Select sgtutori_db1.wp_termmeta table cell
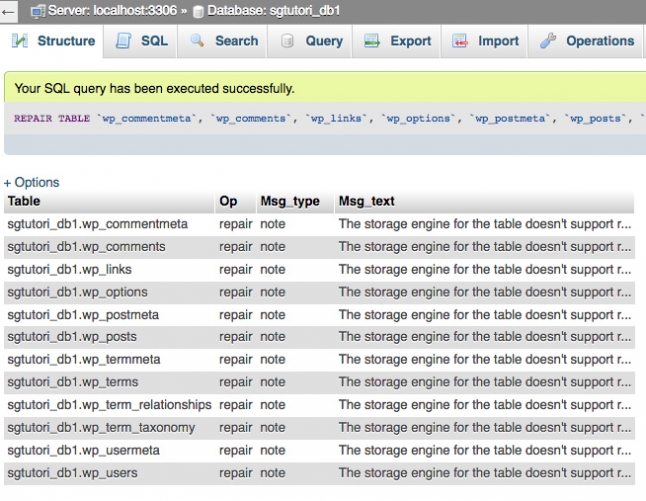Image resolution: width=646 pixels, height=501 pixels. (109, 360)
